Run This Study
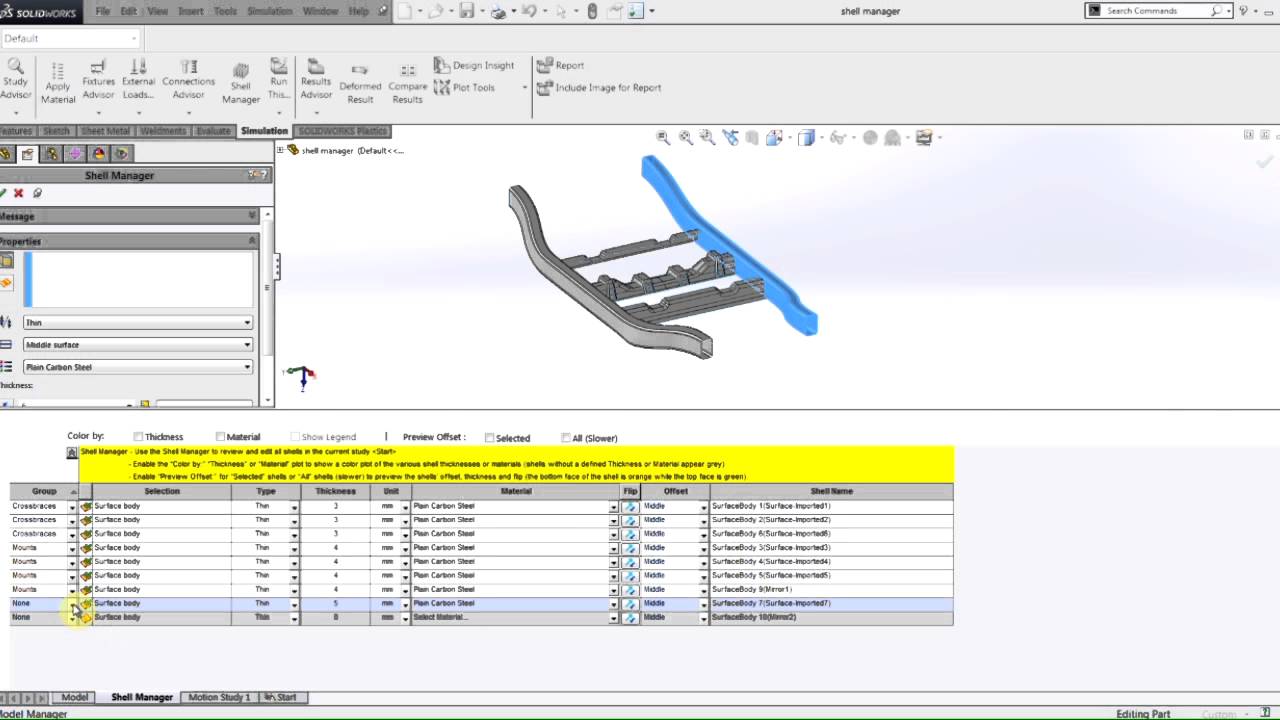This screenshot has height=720, width=1280. (x=279, y=79)
